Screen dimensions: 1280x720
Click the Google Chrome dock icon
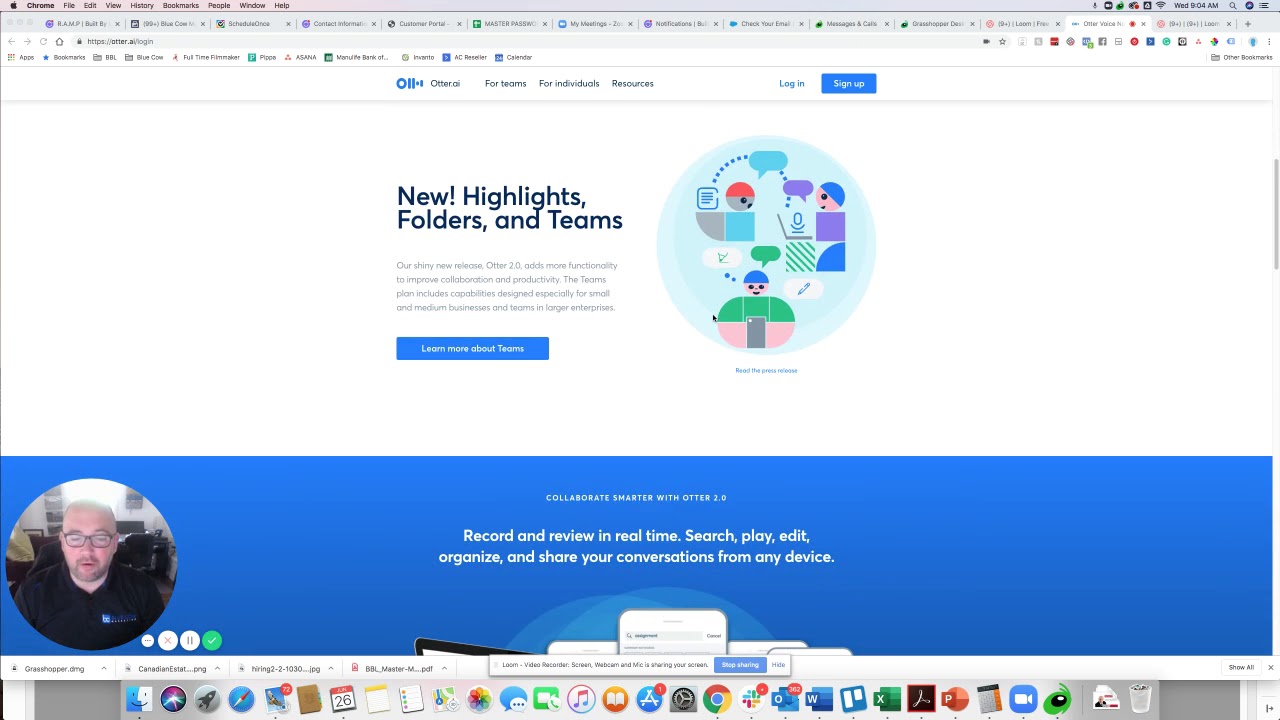717,699
